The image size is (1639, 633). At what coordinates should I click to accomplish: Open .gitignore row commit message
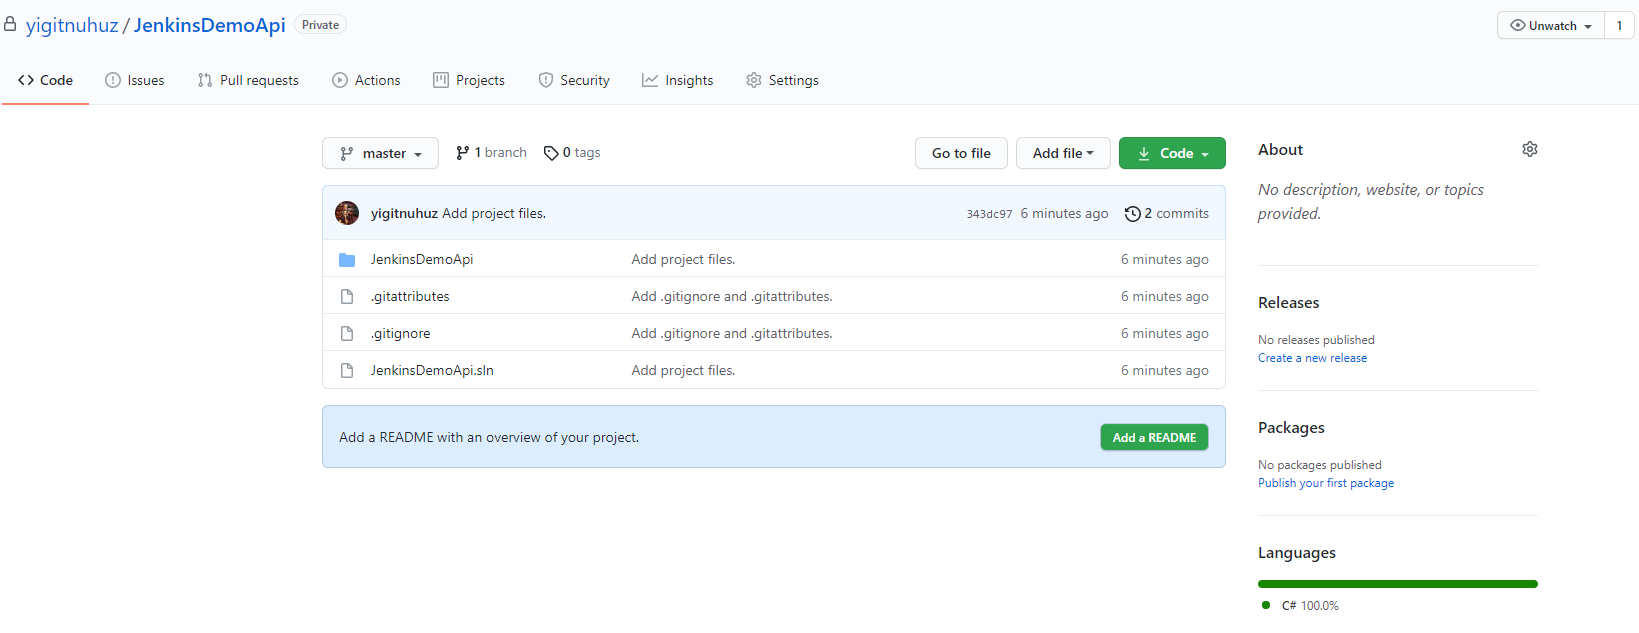click(x=732, y=333)
